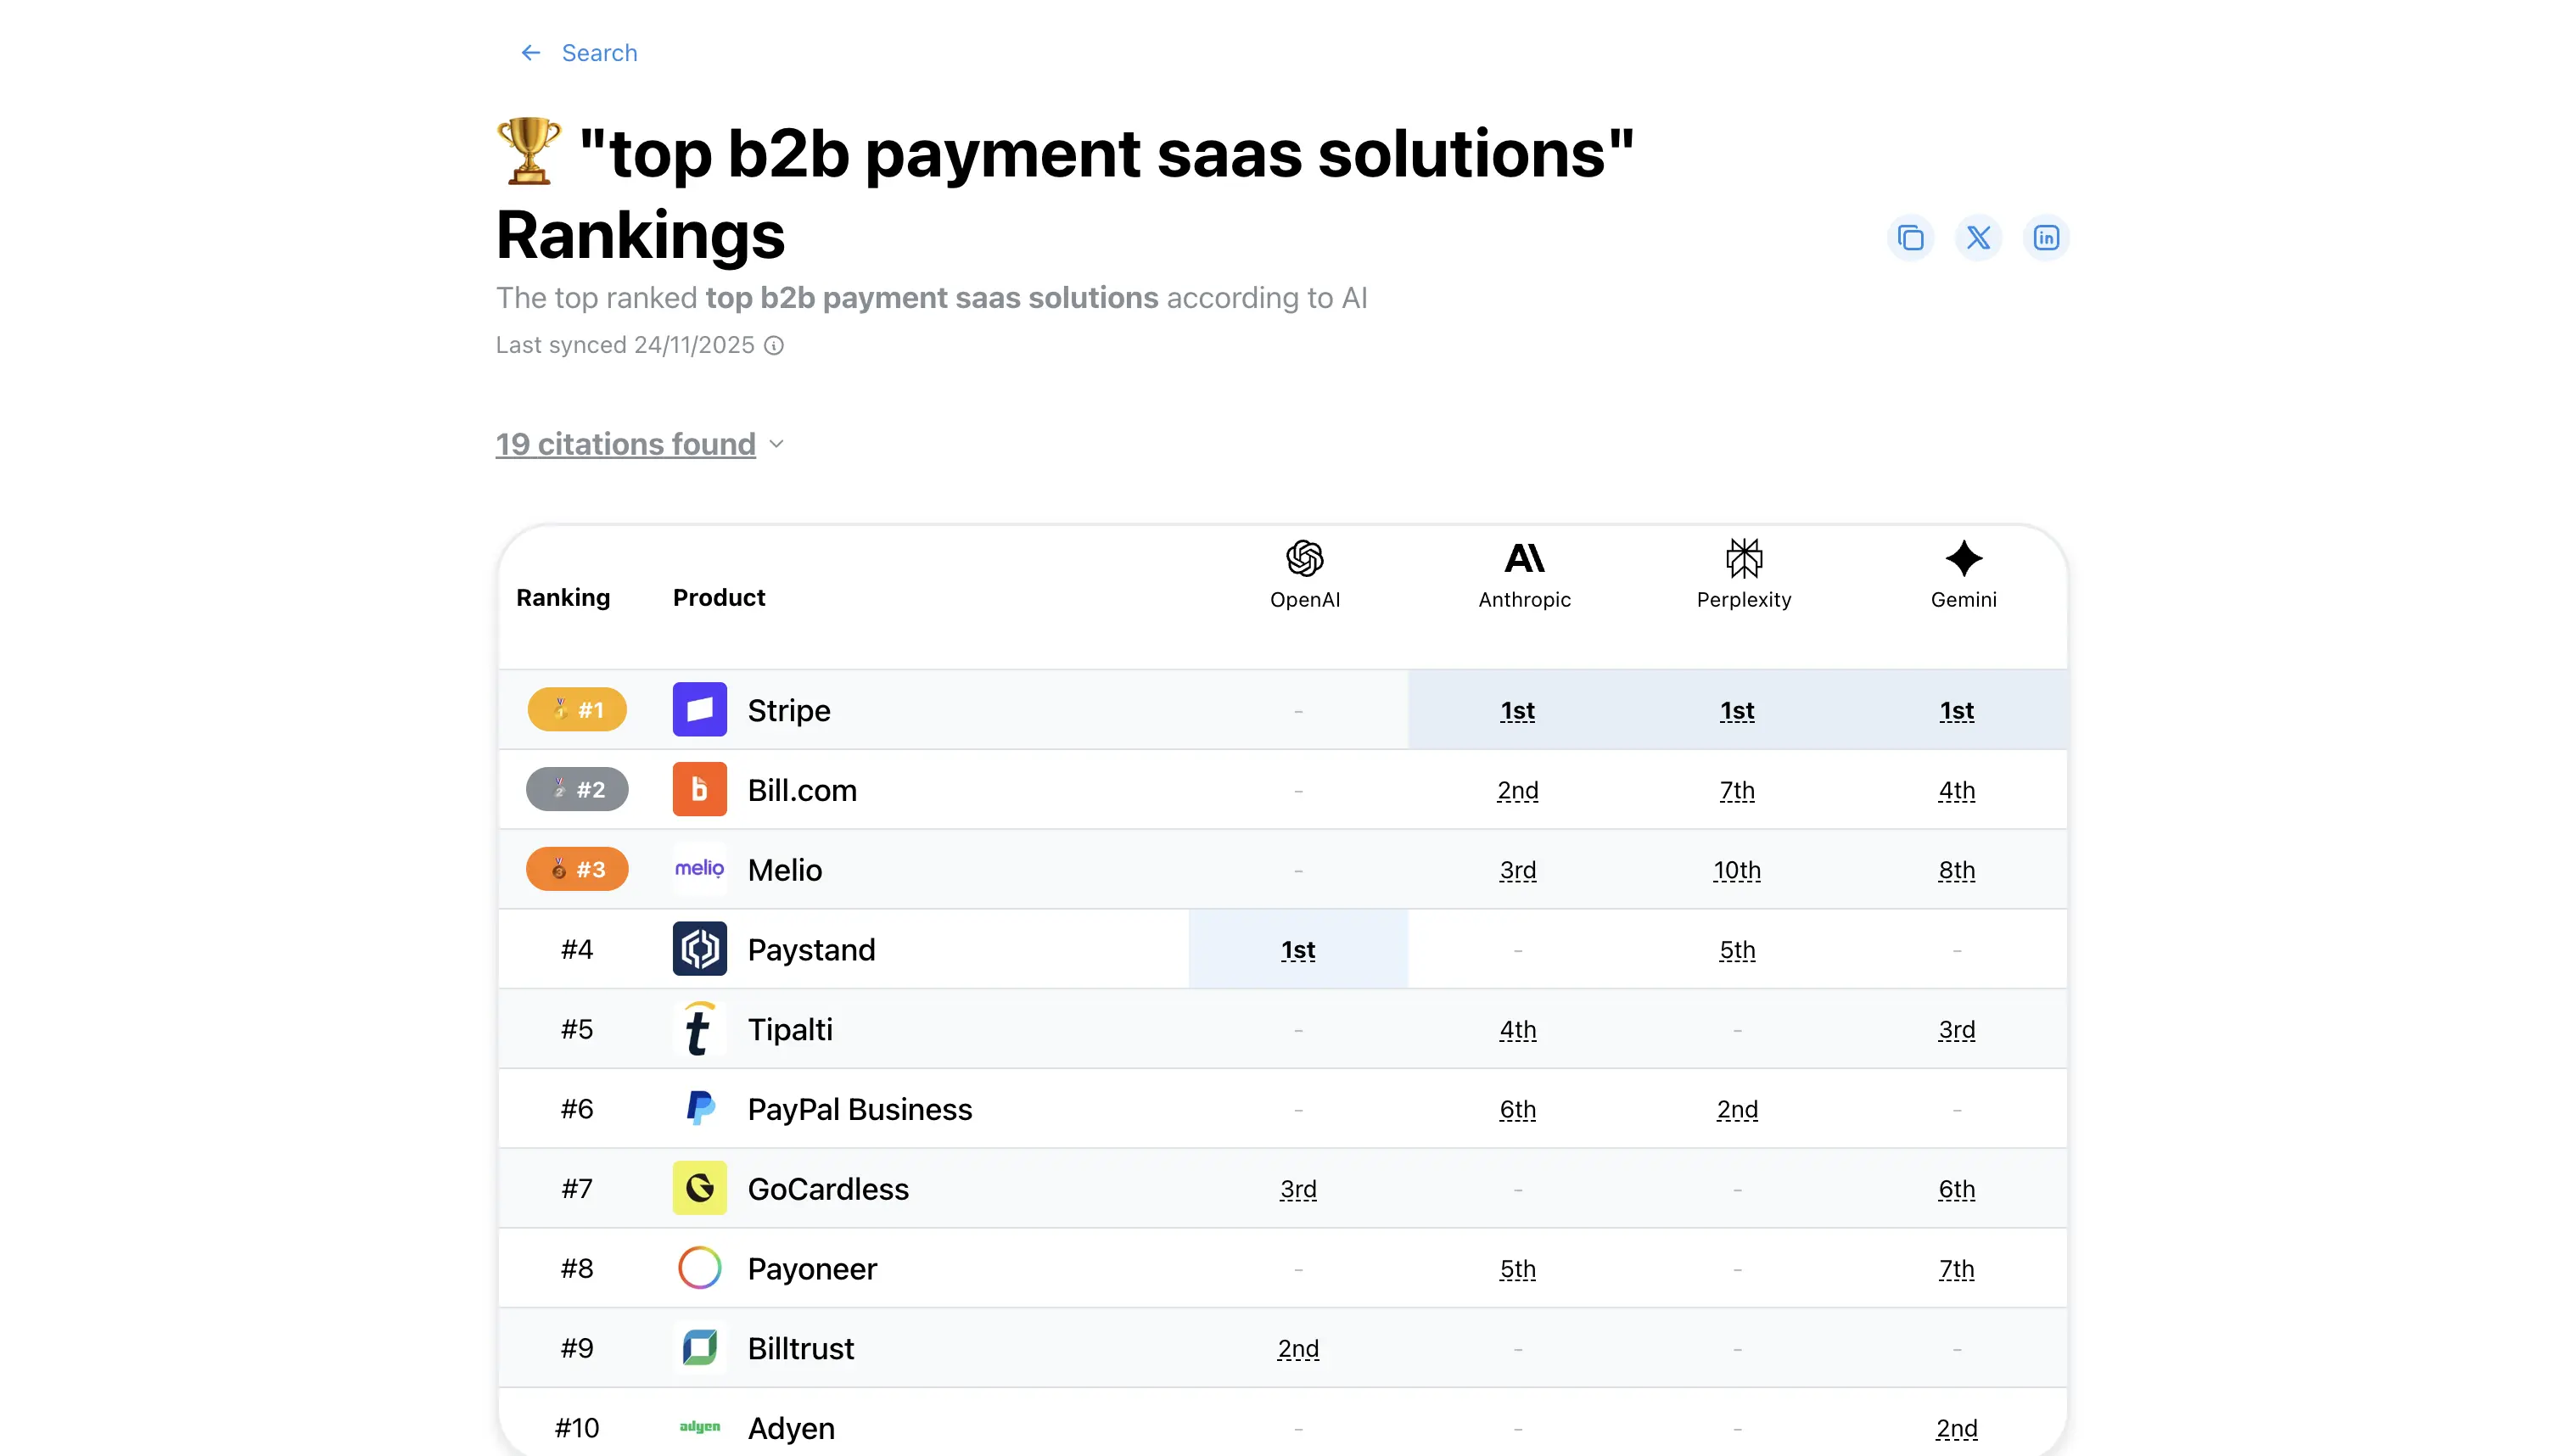This screenshot has height=1456, width=2566.
Task: Click the Paystand product logo
Action: pos(699,949)
